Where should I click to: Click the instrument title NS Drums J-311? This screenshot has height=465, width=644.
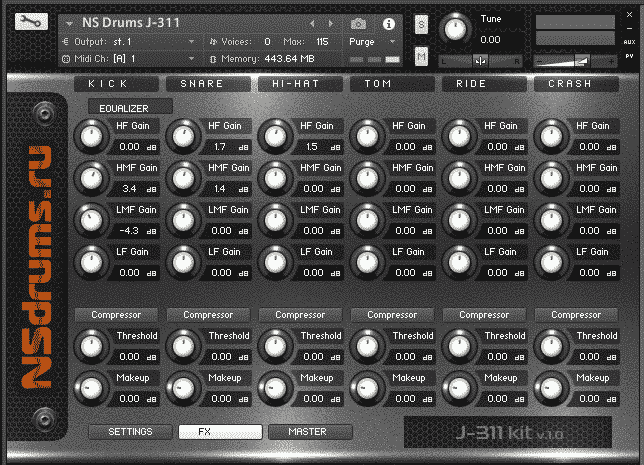131,23
